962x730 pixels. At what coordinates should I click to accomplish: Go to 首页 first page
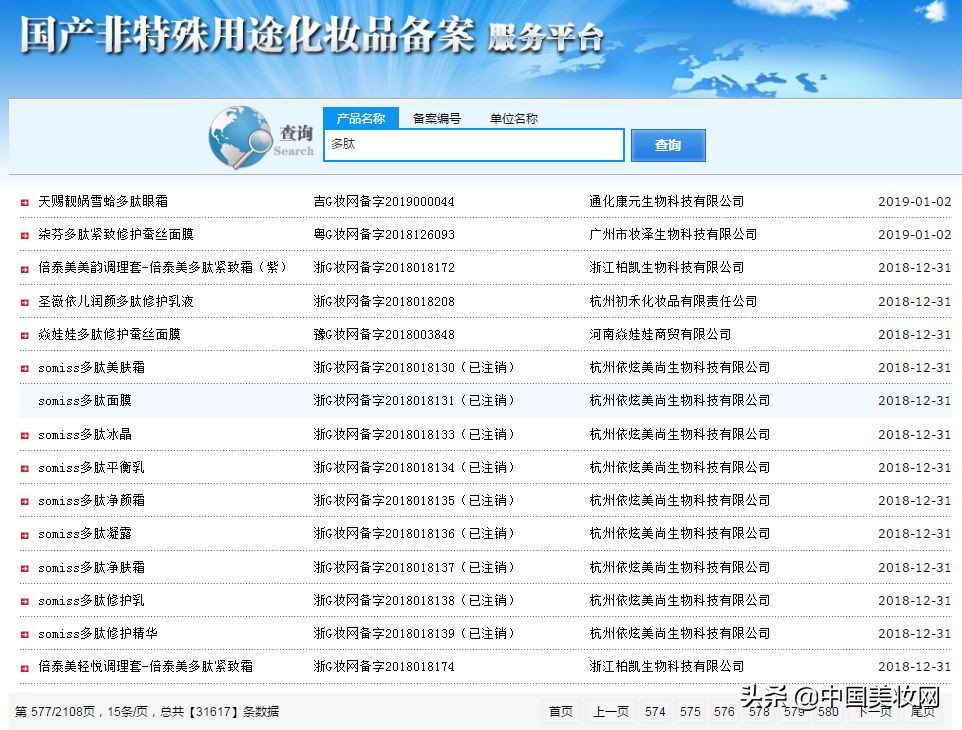[560, 711]
